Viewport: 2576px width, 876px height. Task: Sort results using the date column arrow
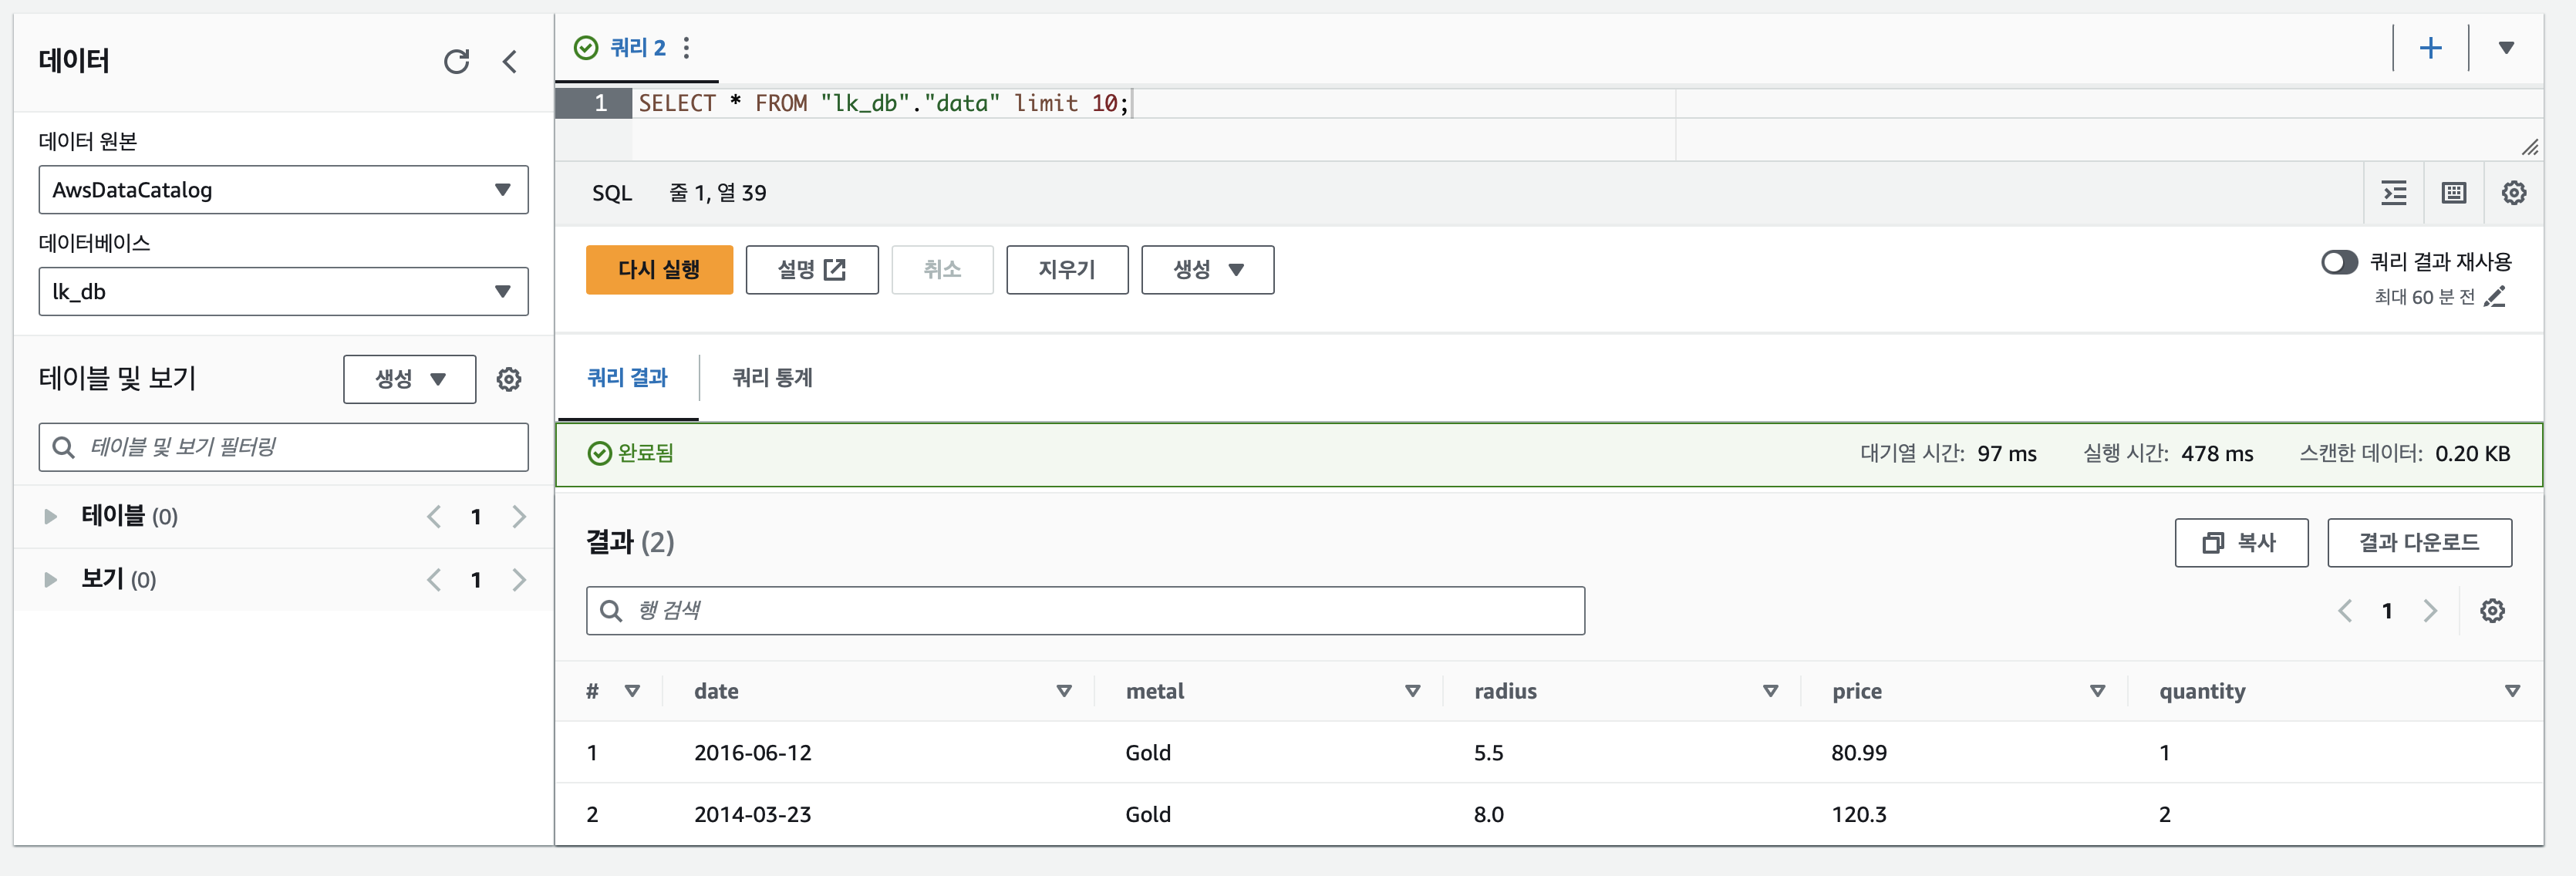pyautogui.click(x=1064, y=691)
